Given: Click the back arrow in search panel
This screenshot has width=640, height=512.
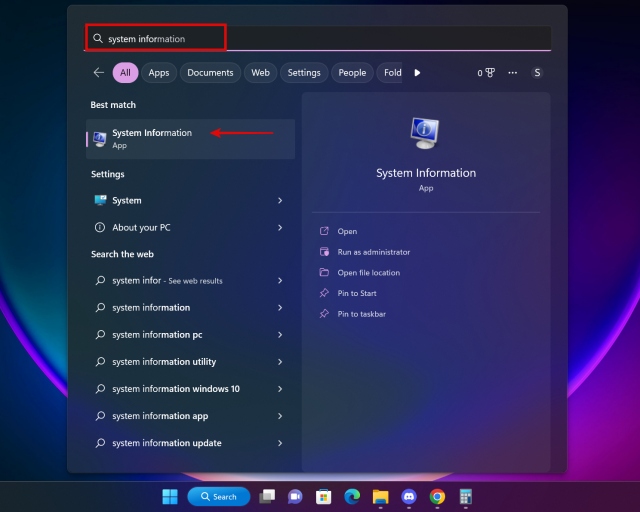Looking at the screenshot, I should coord(98,73).
